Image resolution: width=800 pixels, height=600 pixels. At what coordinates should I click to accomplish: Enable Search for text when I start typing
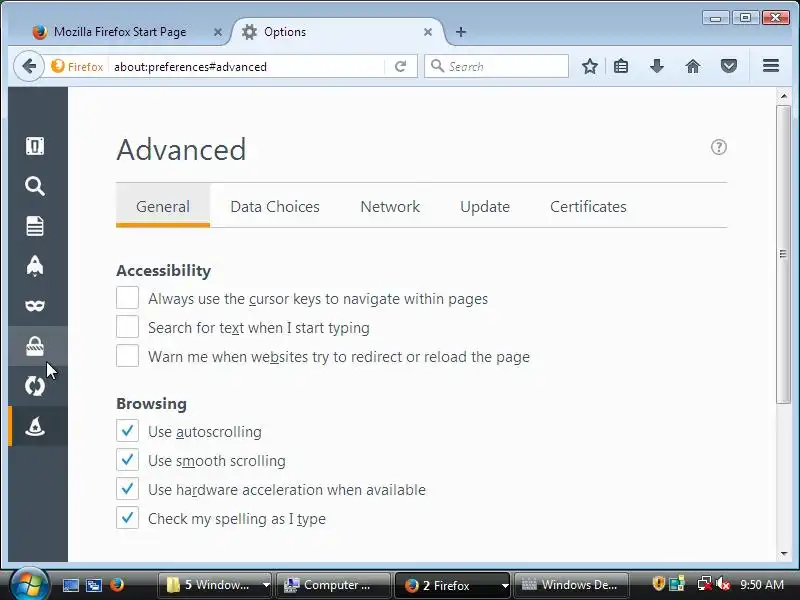click(x=128, y=327)
